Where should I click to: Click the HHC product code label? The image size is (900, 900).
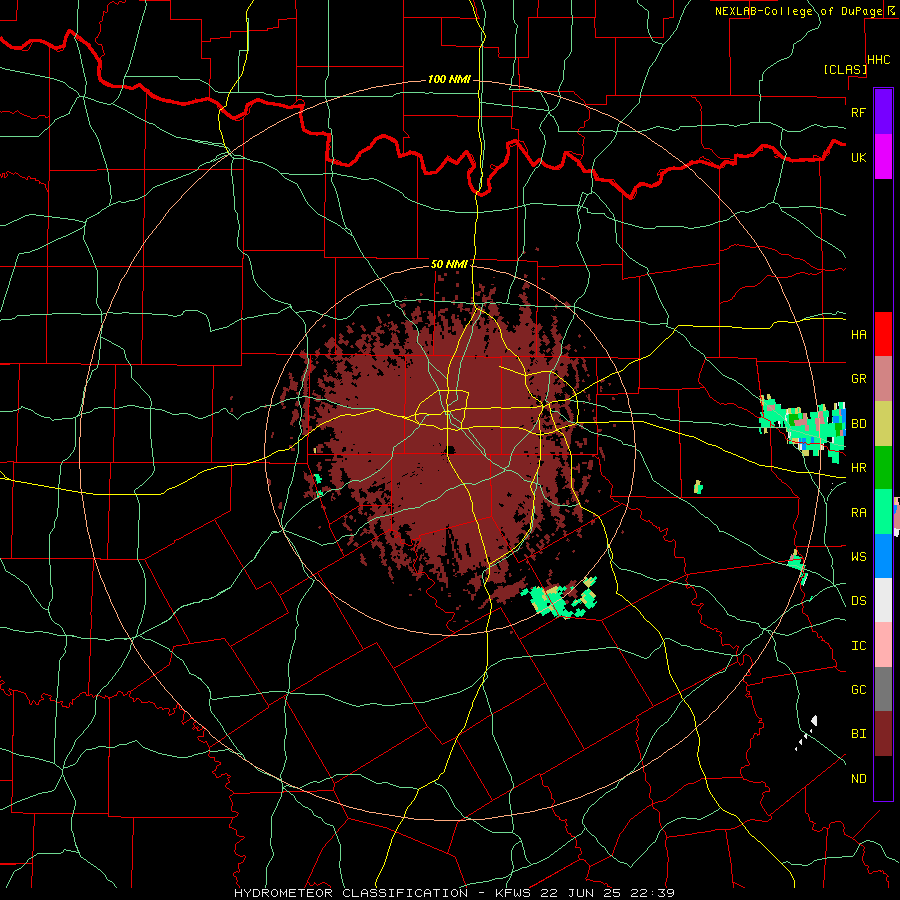(879, 60)
